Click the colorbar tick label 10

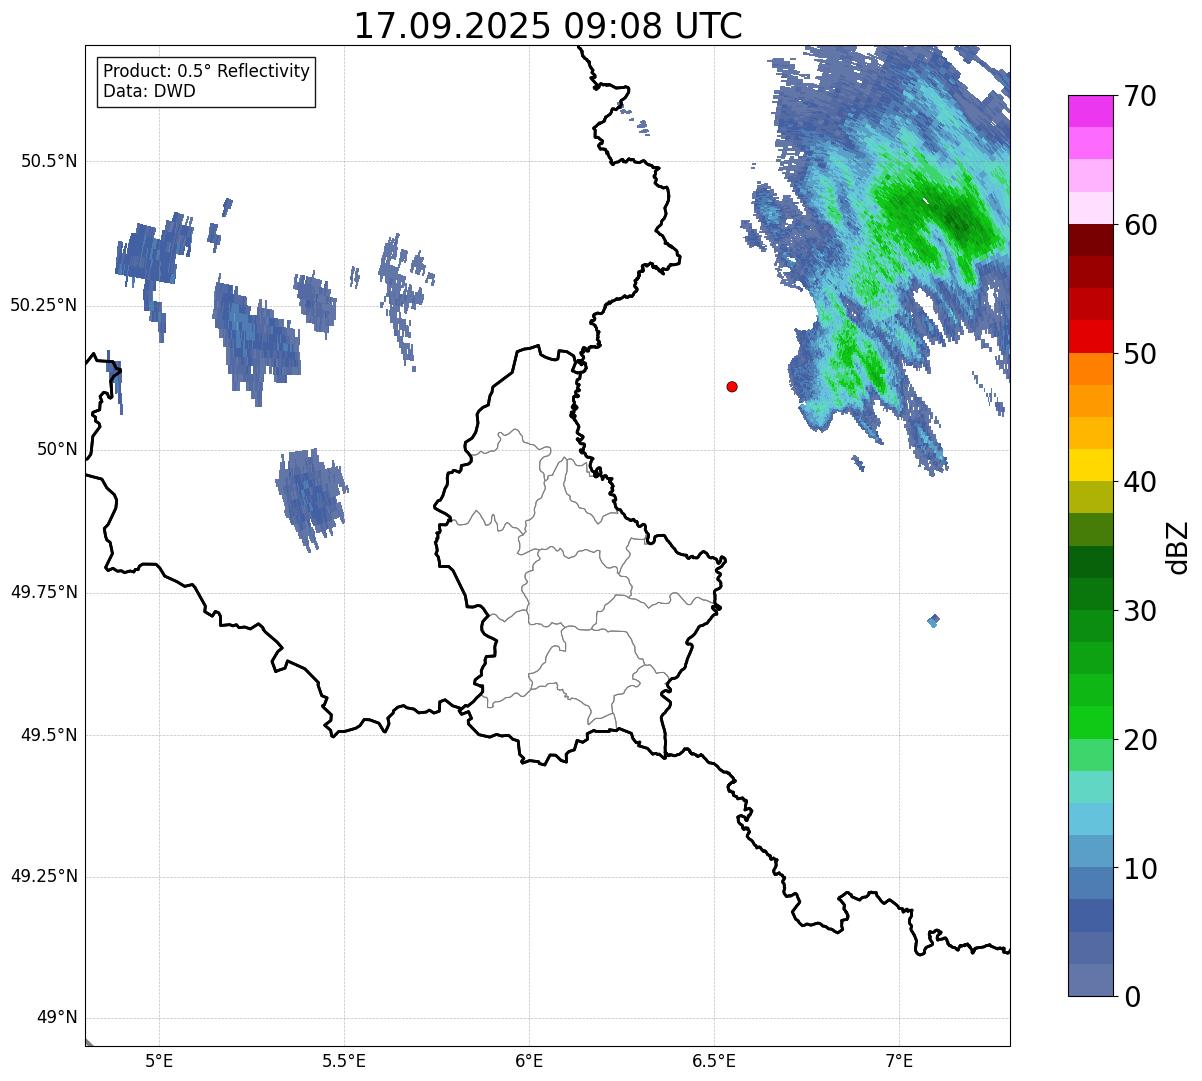coord(1140,868)
